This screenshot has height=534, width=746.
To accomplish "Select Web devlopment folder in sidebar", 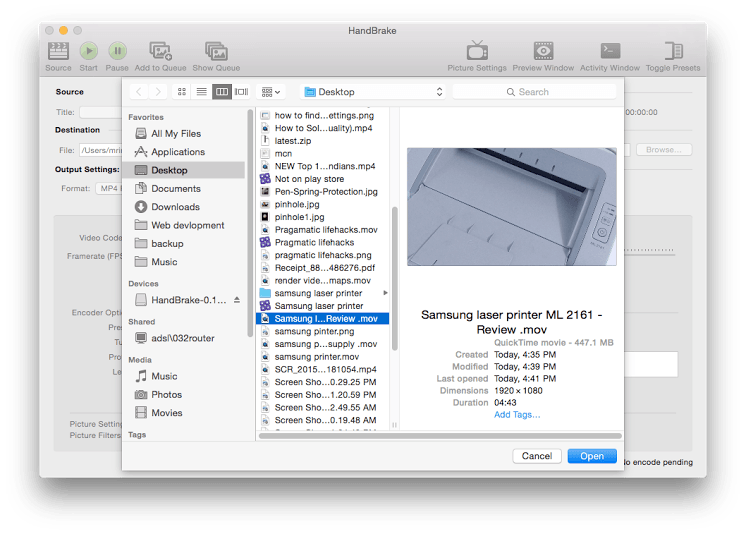I will [x=184, y=225].
